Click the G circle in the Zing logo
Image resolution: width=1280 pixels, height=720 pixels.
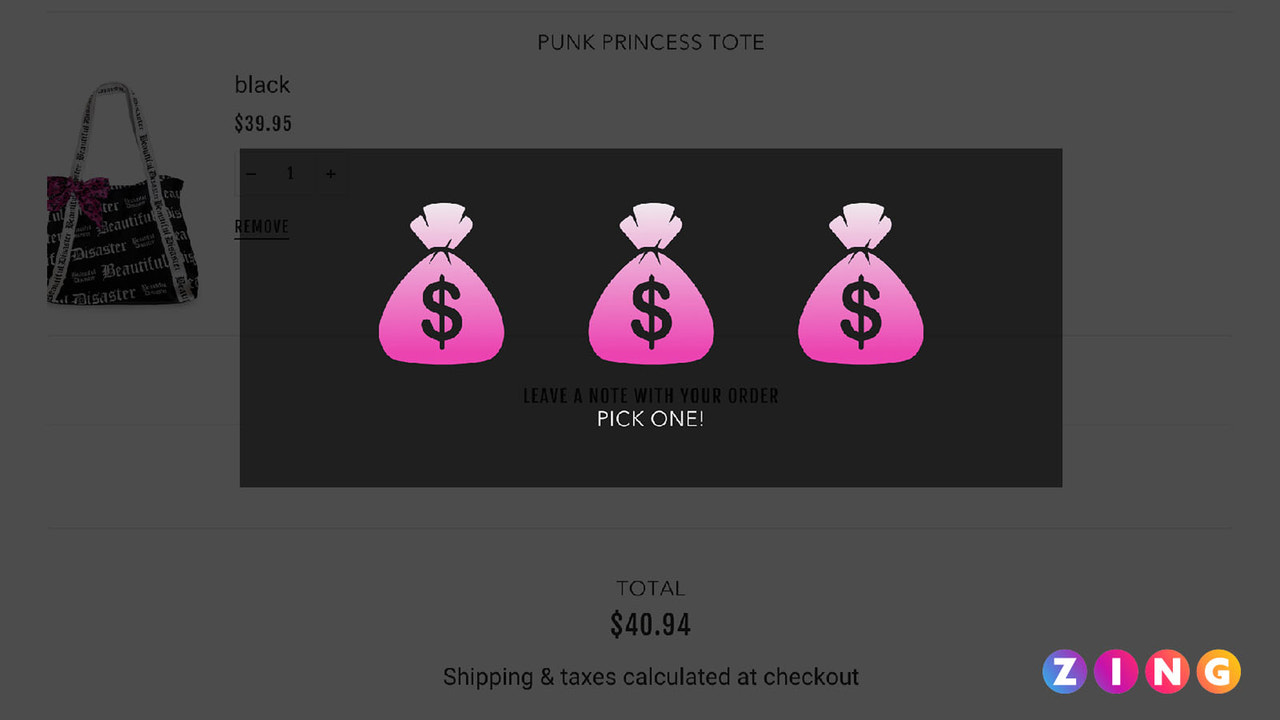tap(1217, 671)
